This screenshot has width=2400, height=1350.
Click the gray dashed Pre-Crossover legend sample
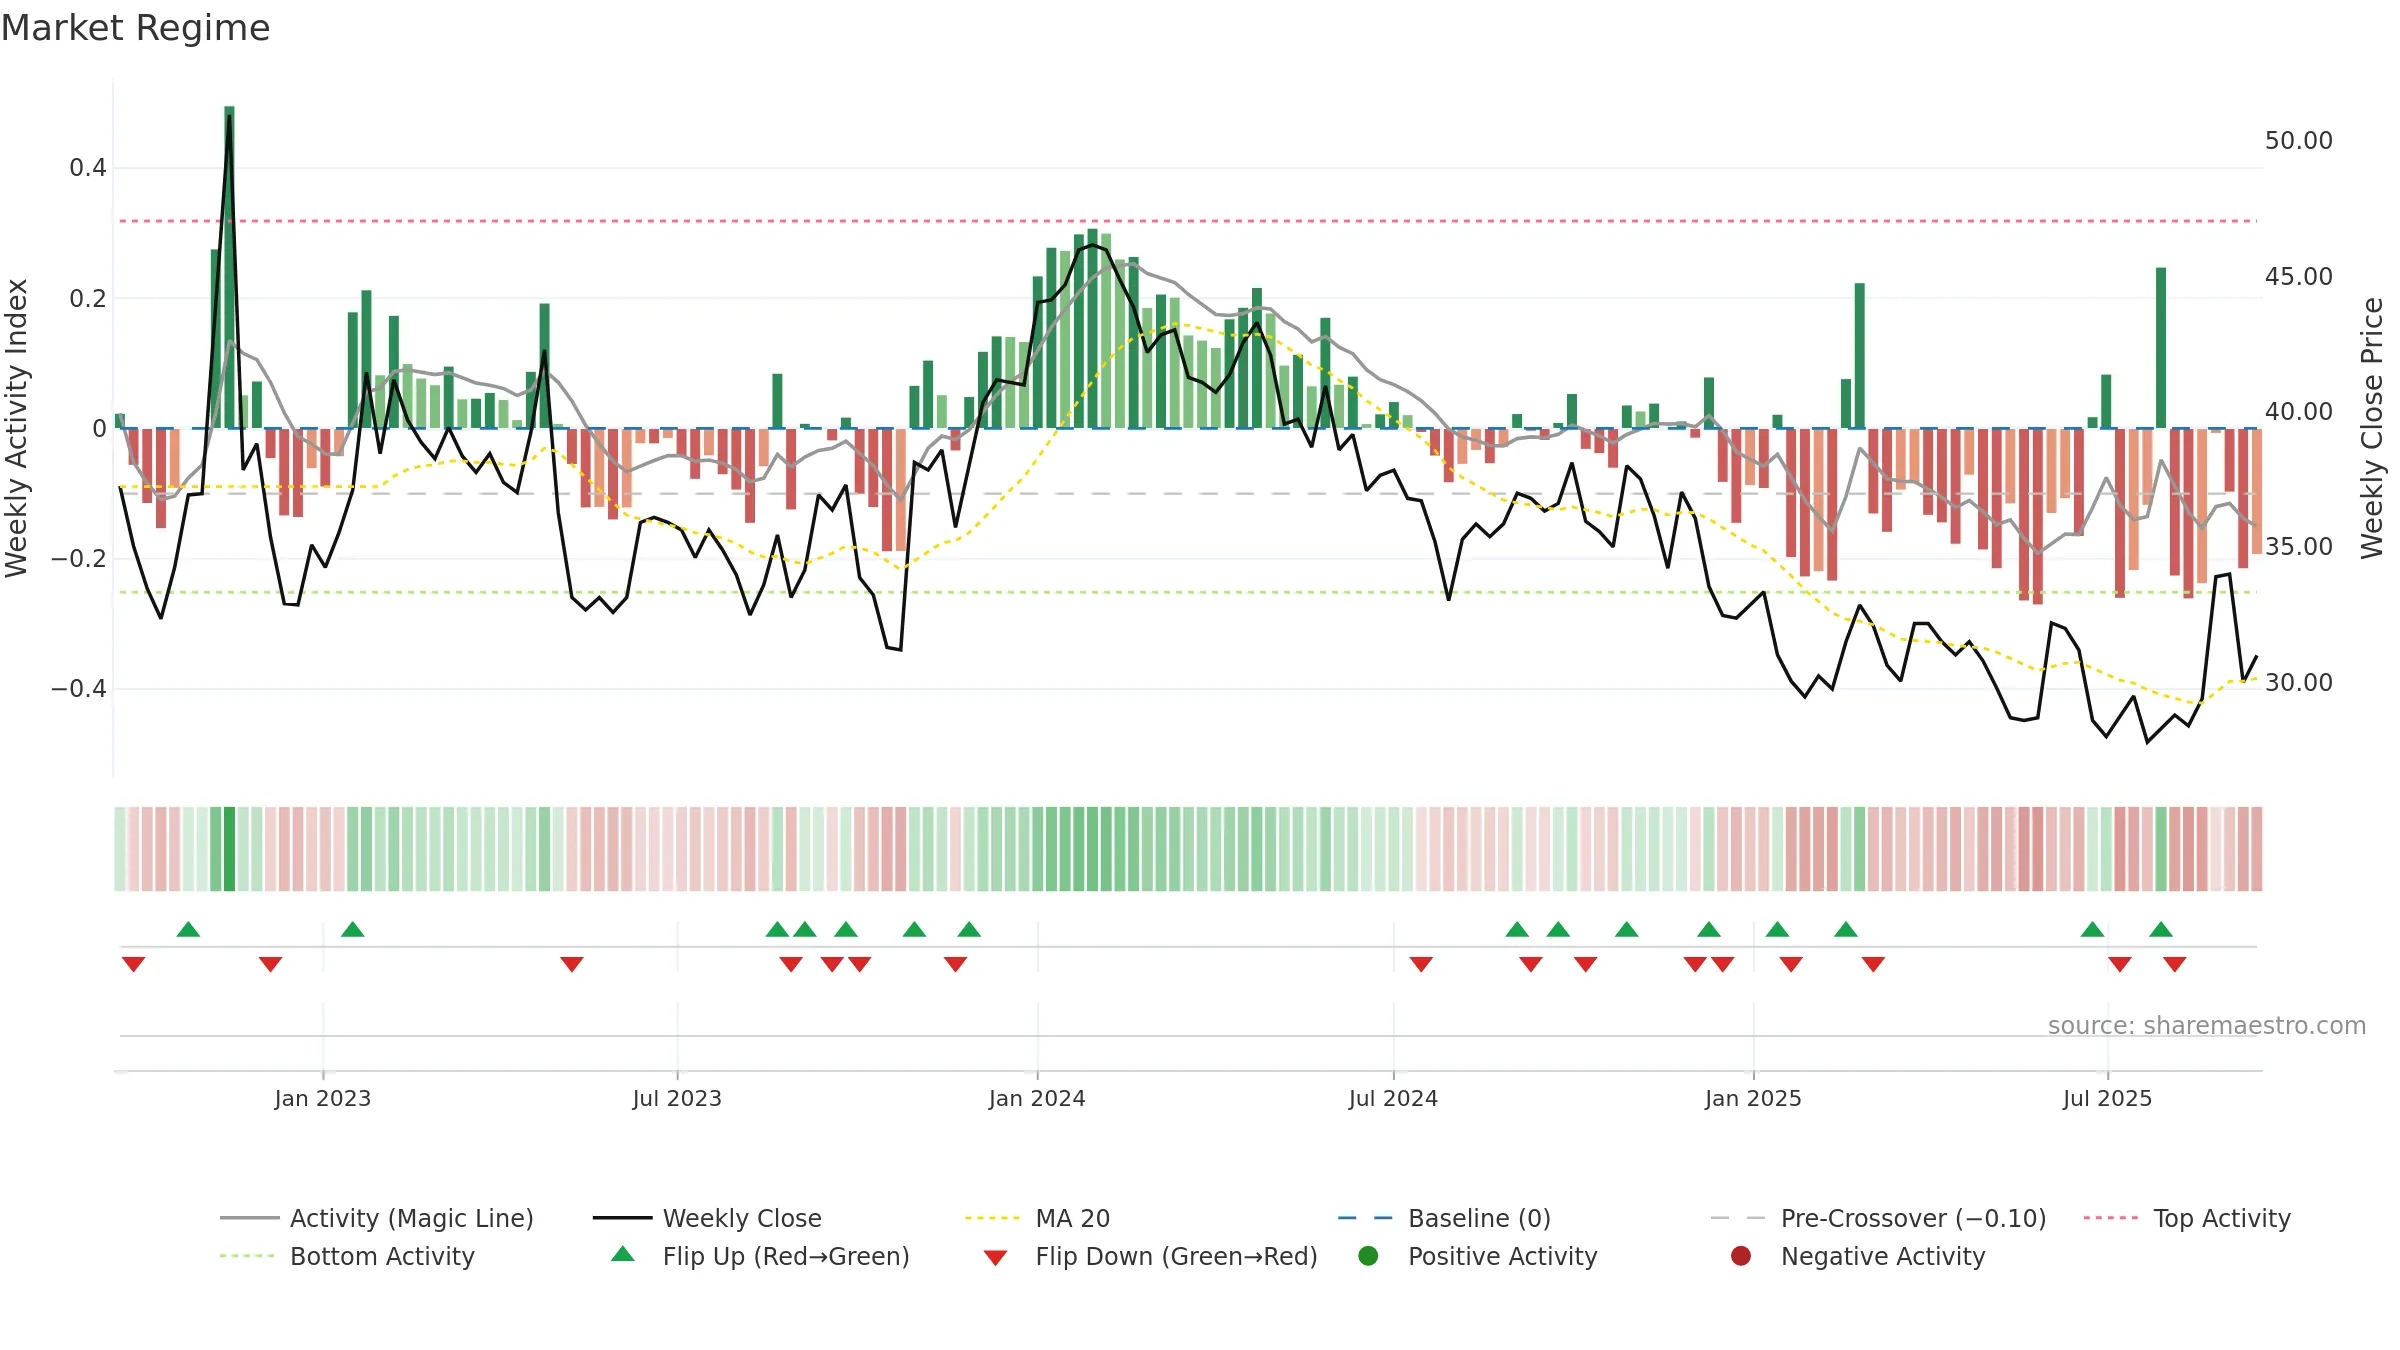coord(1738,1218)
